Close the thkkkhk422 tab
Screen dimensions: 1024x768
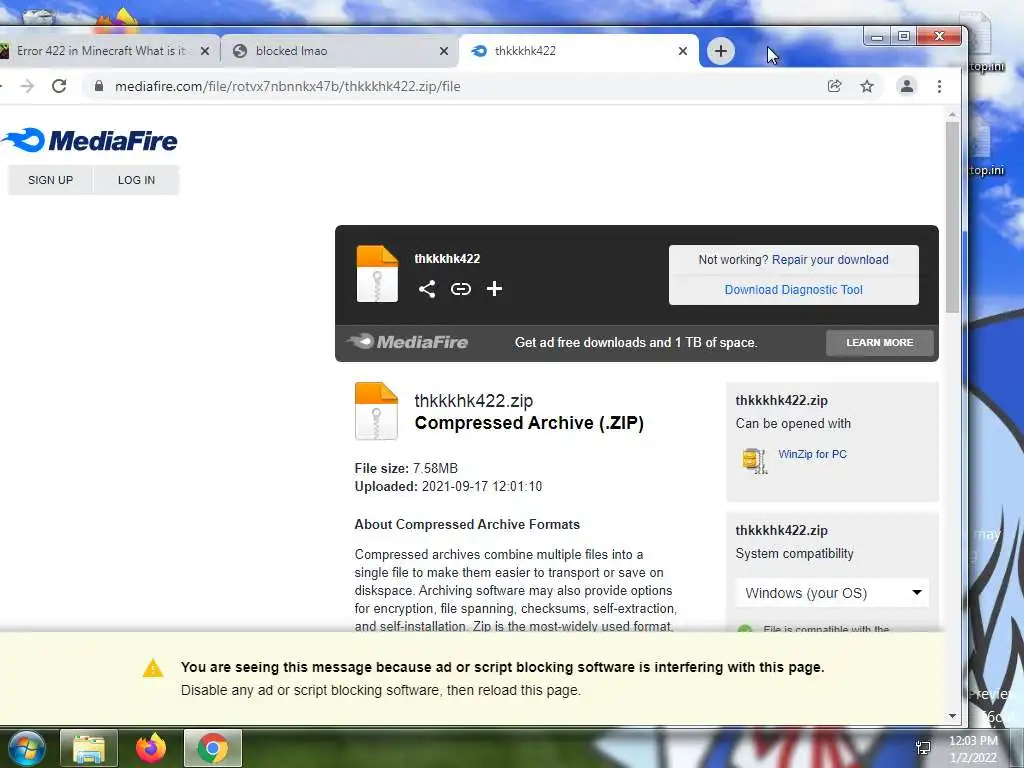coord(682,51)
